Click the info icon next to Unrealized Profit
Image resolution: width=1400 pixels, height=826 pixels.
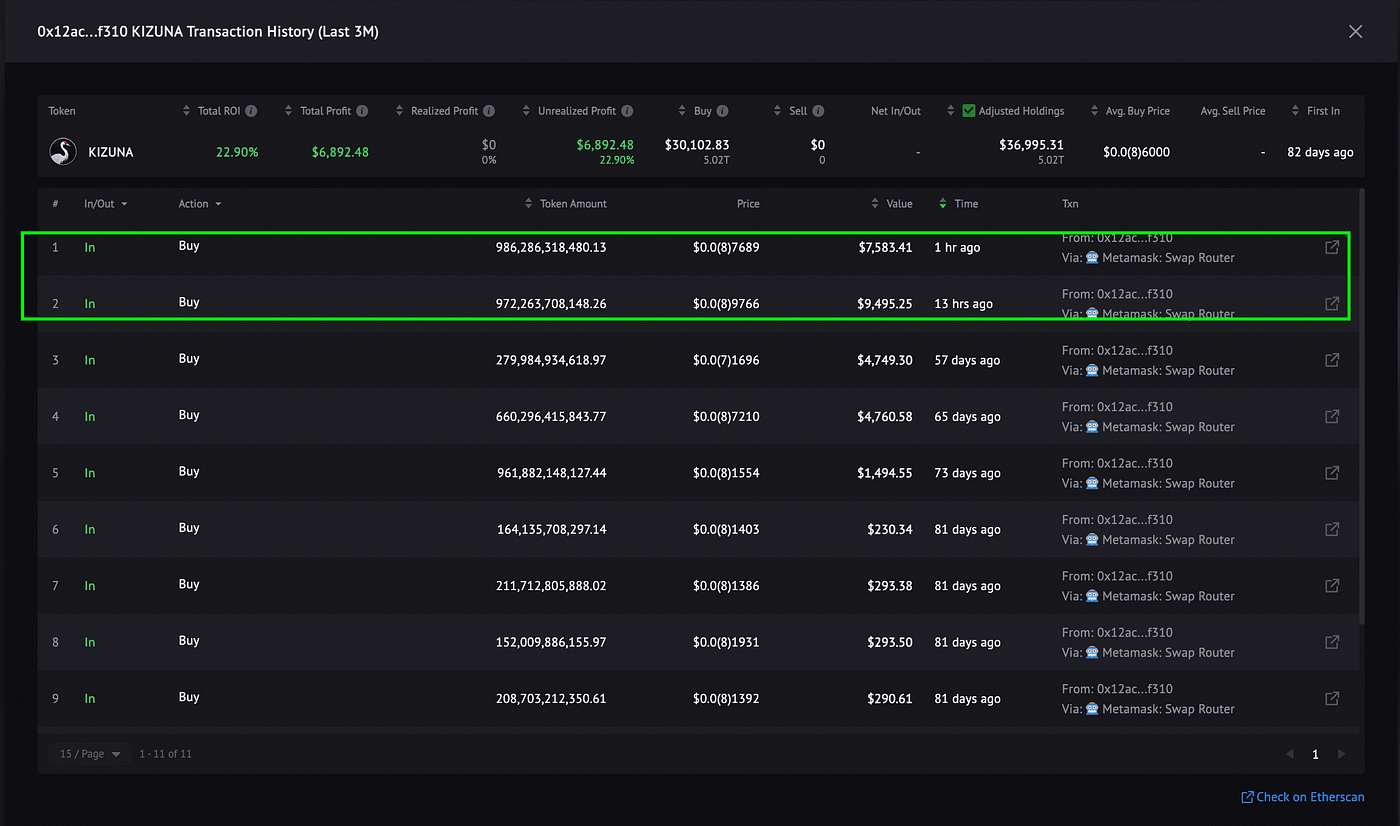pyautogui.click(x=627, y=111)
